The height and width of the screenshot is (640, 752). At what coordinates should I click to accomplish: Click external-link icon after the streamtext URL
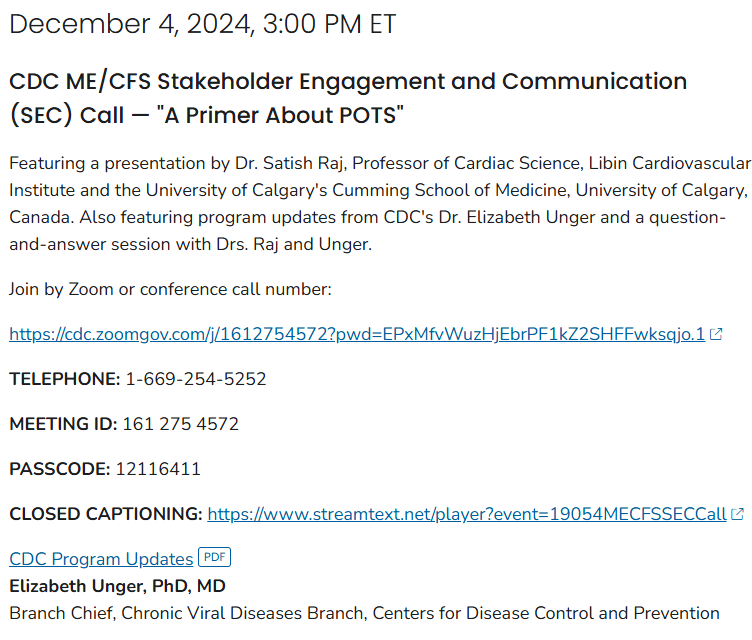[x=738, y=515]
